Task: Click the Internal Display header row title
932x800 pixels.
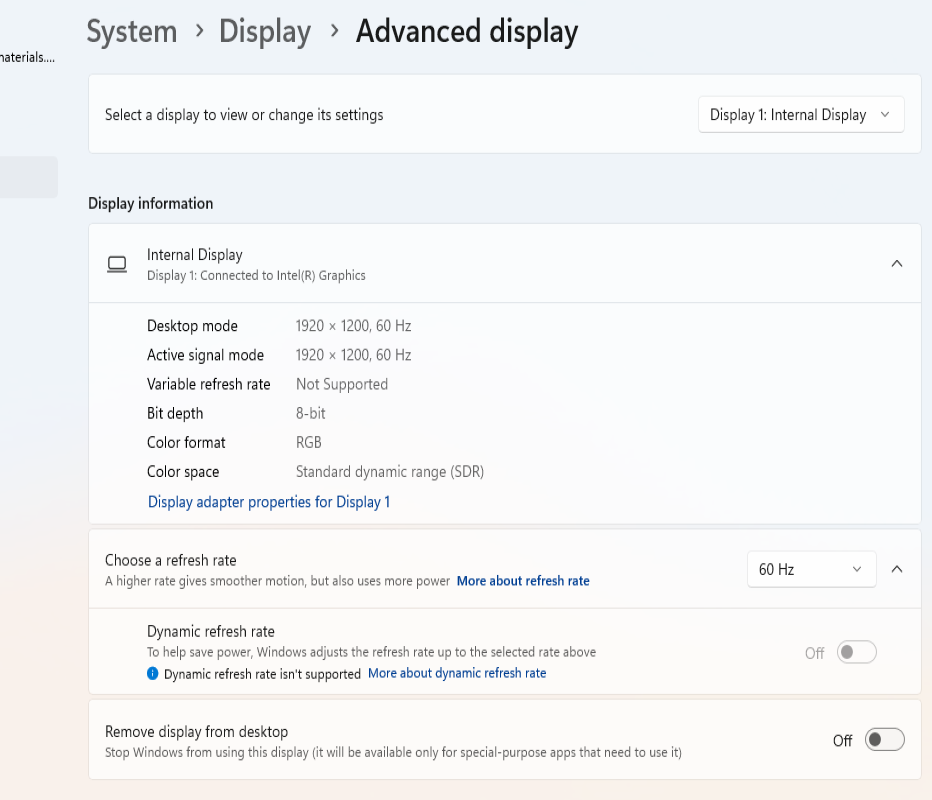Action: [194, 254]
